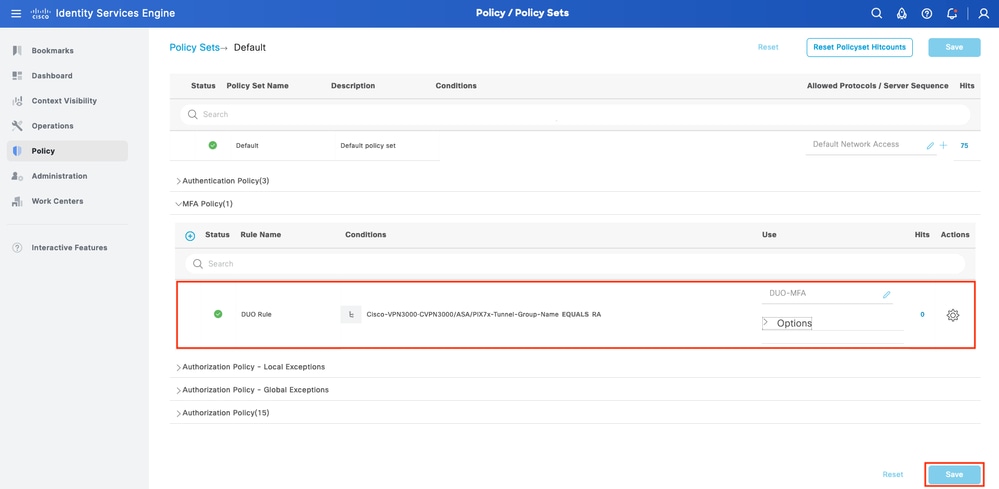The width and height of the screenshot is (999, 489).
Task: Open the notifications bell icon
Action: 952,13
